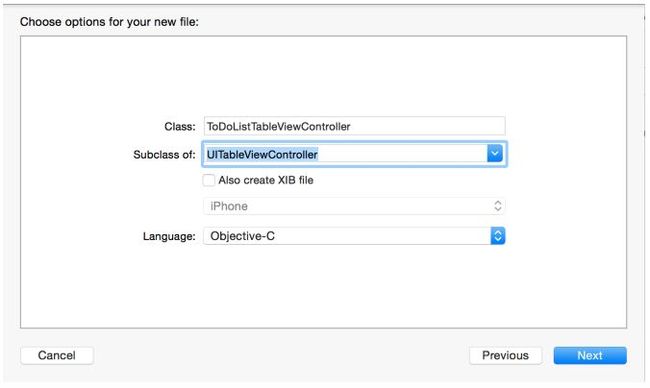The height and width of the screenshot is (388, 650).
Task: Click the Also create XIB file label
Action: click(266, 180)
